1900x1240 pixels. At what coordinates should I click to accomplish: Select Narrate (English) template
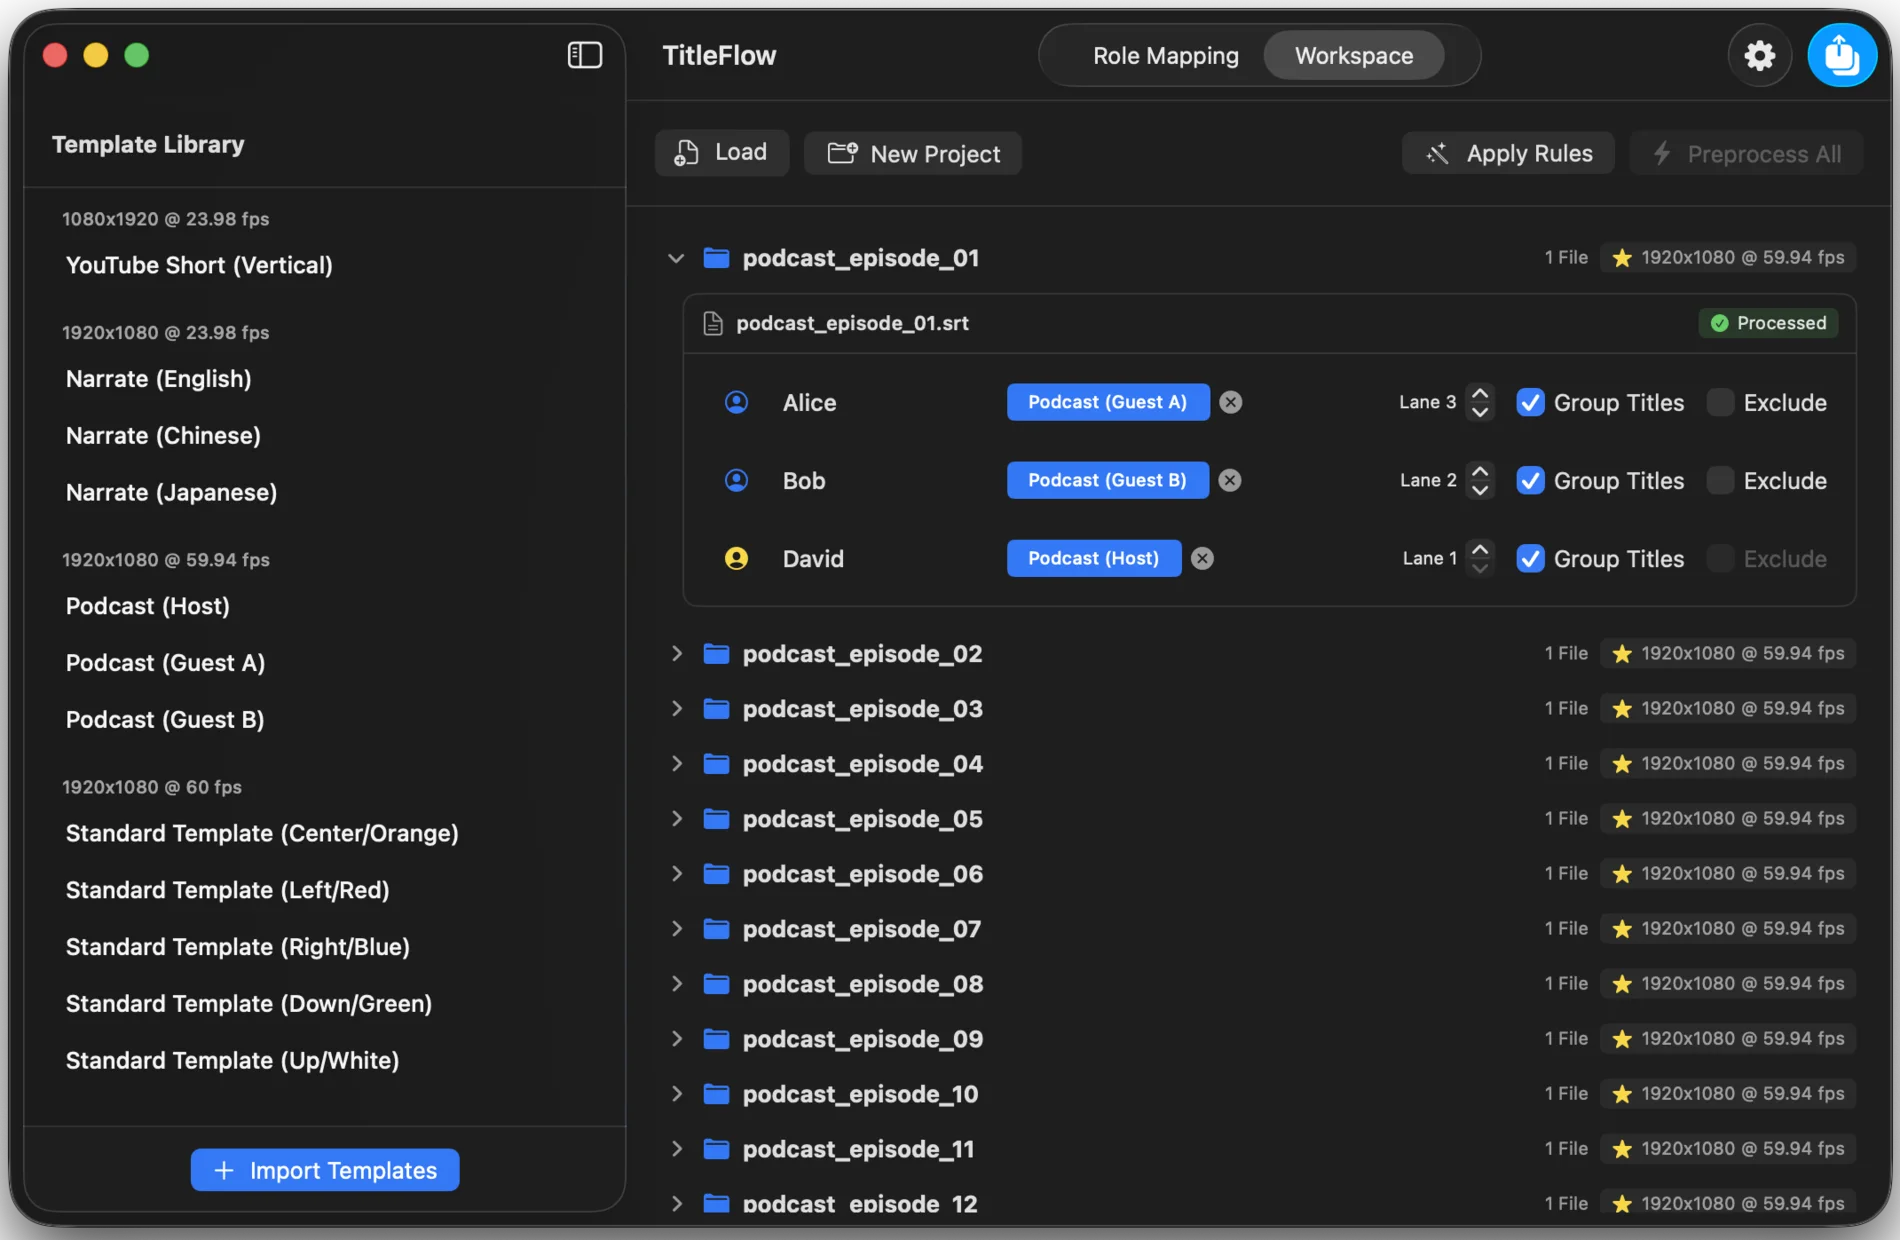(158, 379)
